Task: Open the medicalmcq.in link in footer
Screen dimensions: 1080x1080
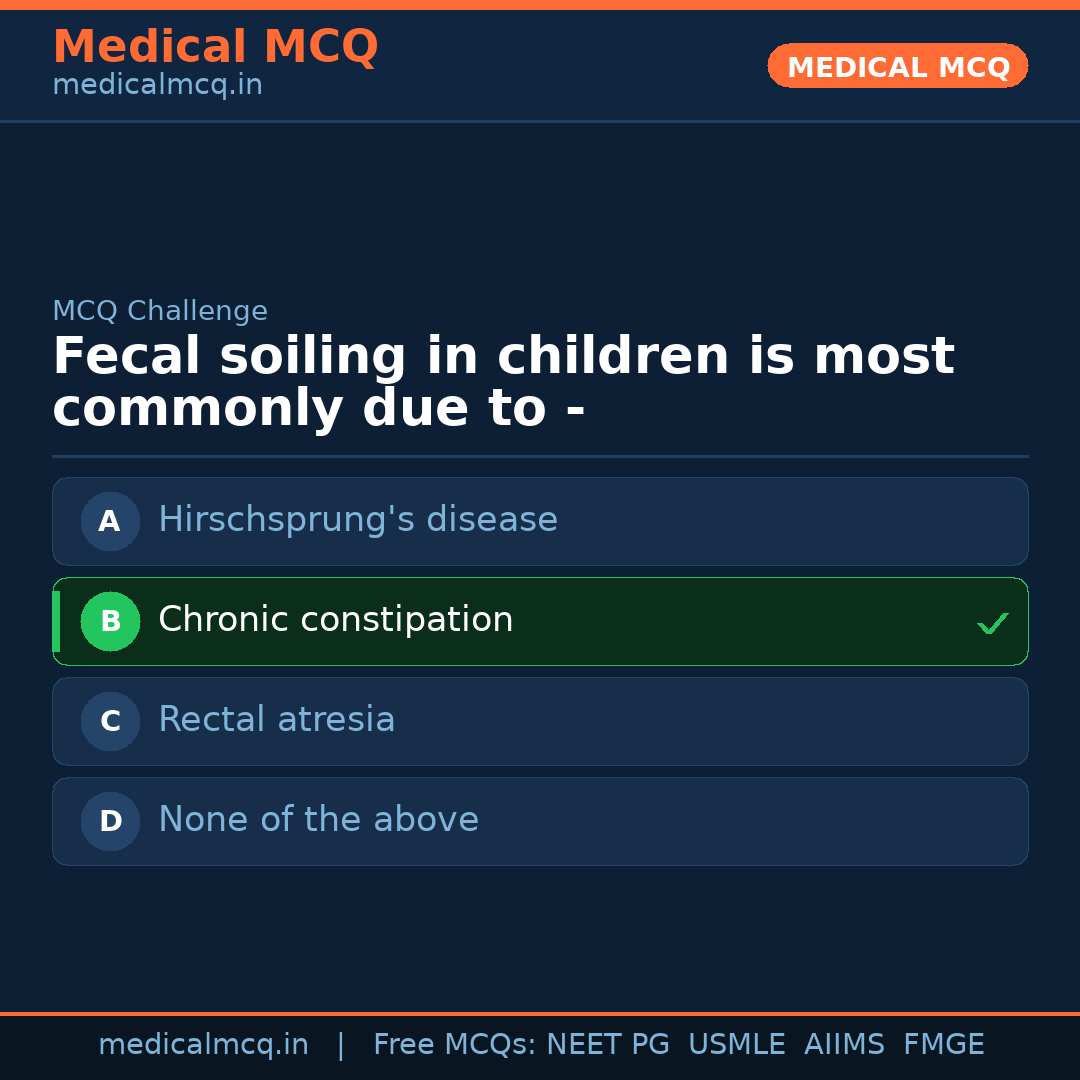Action: point(203,1045)
